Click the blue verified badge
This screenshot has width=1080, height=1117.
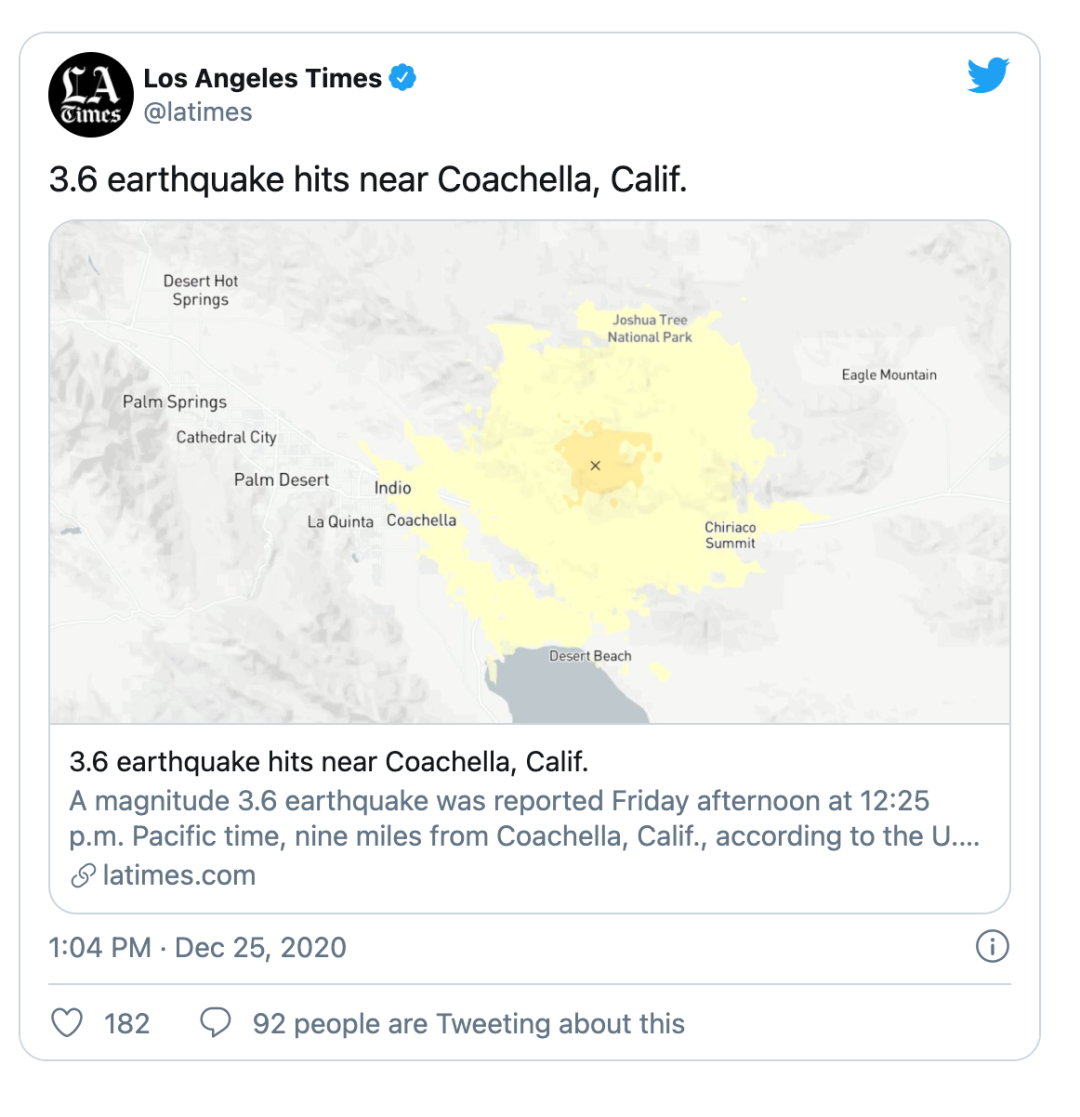point(403,76)
